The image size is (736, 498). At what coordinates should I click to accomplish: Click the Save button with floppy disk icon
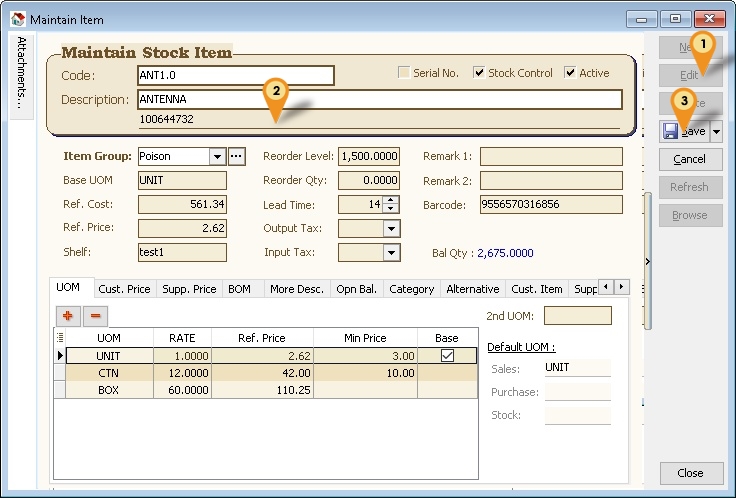coord(685,131)
